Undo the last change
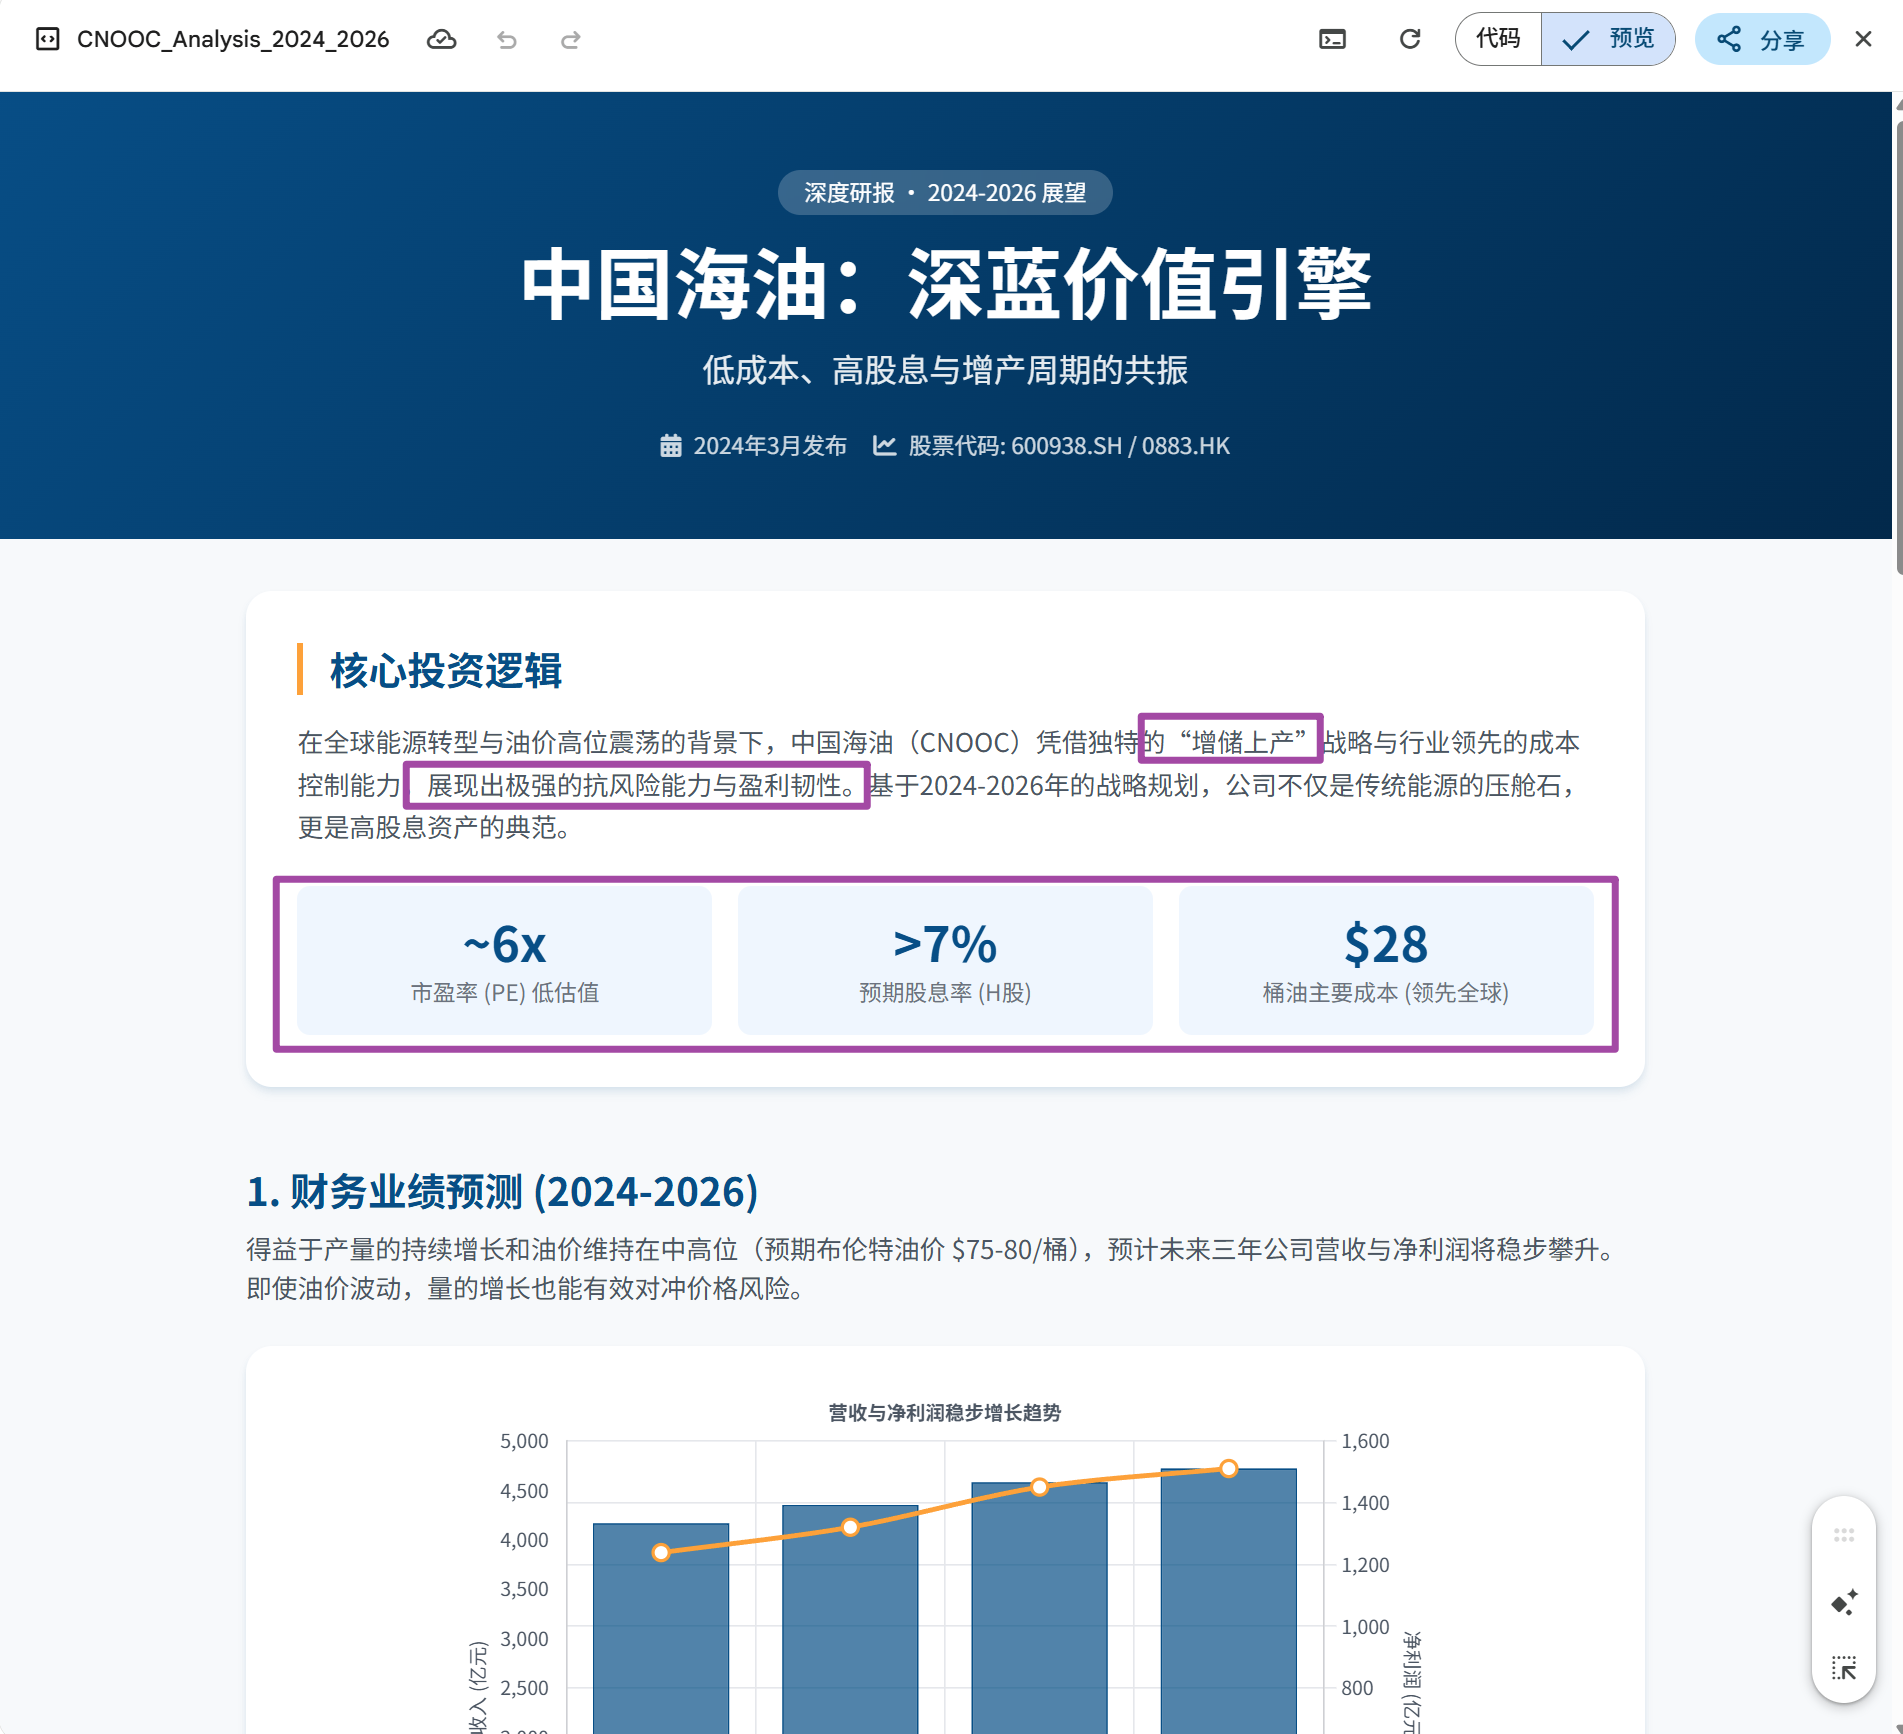Image resolution: width=1903 pixels, height=1734 pixels. pos(507,40)
